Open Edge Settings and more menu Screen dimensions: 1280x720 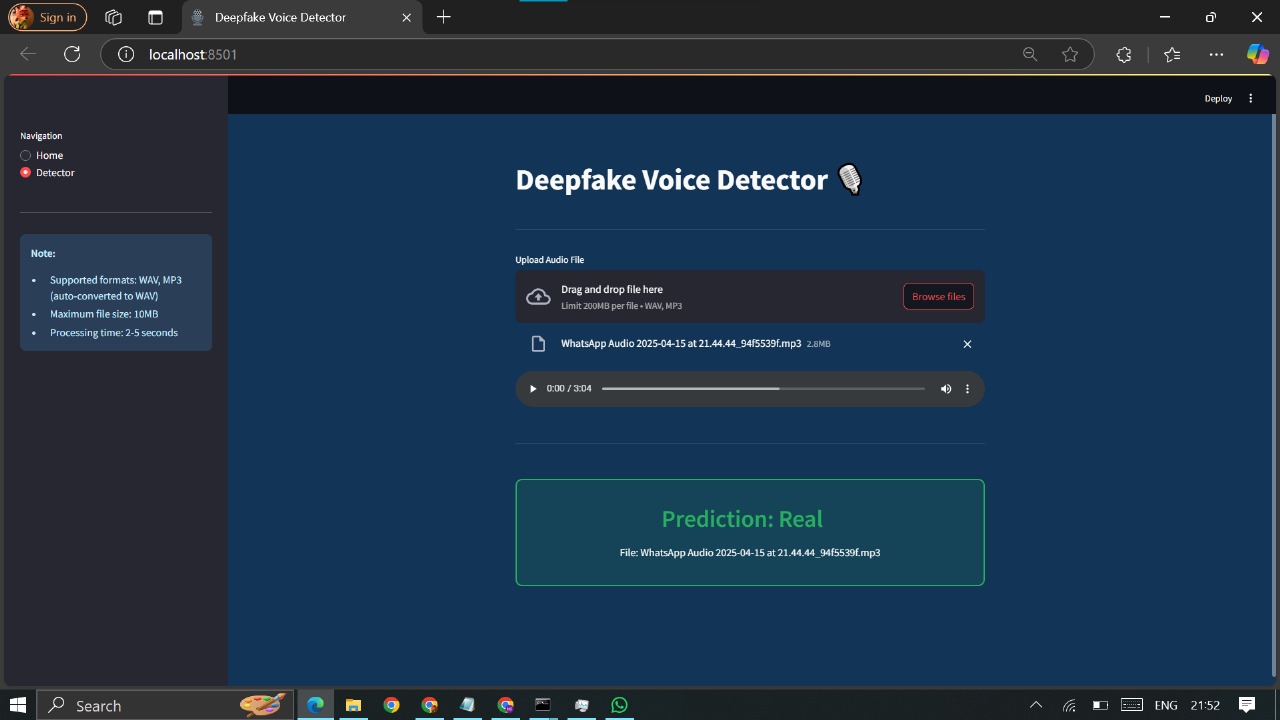1216,54
